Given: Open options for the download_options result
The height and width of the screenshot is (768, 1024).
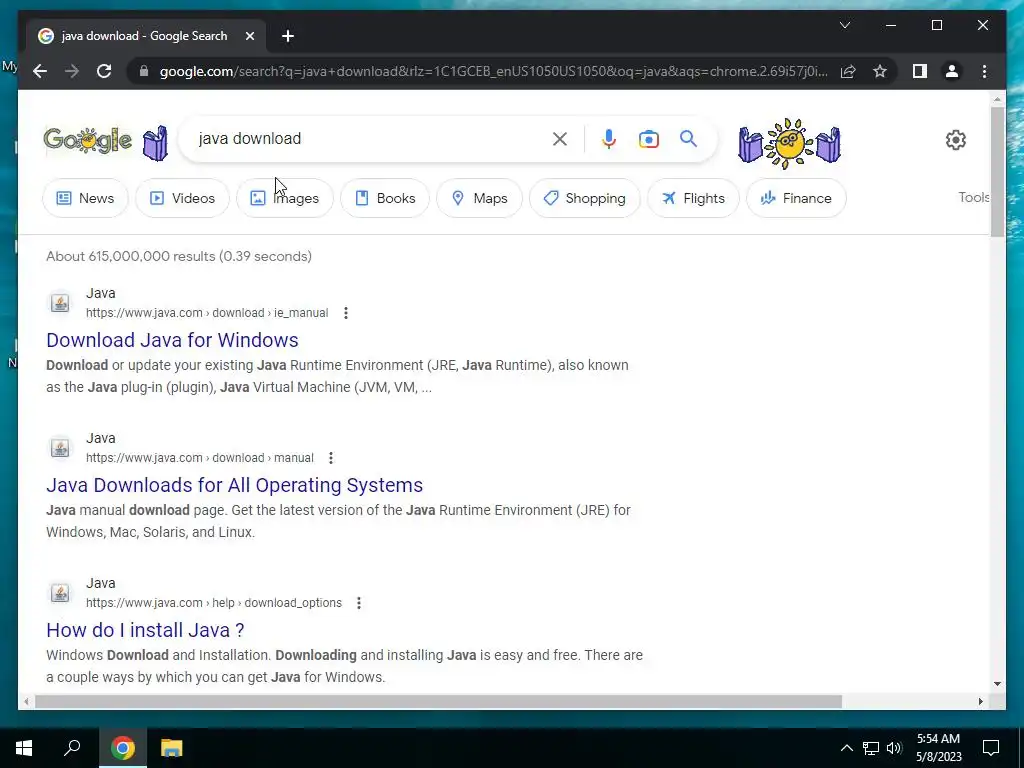Looking at the screenshot, I should pos(359,603).
